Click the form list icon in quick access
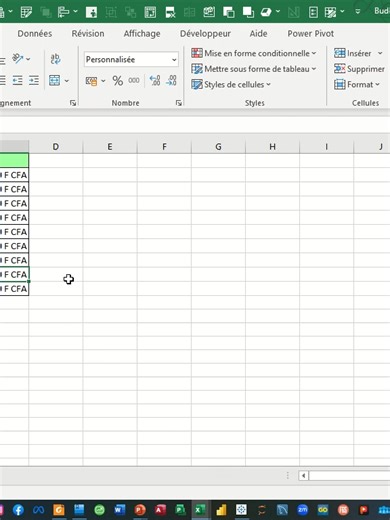This screenshot has width=390, height=520. click(x=313, y=12)
